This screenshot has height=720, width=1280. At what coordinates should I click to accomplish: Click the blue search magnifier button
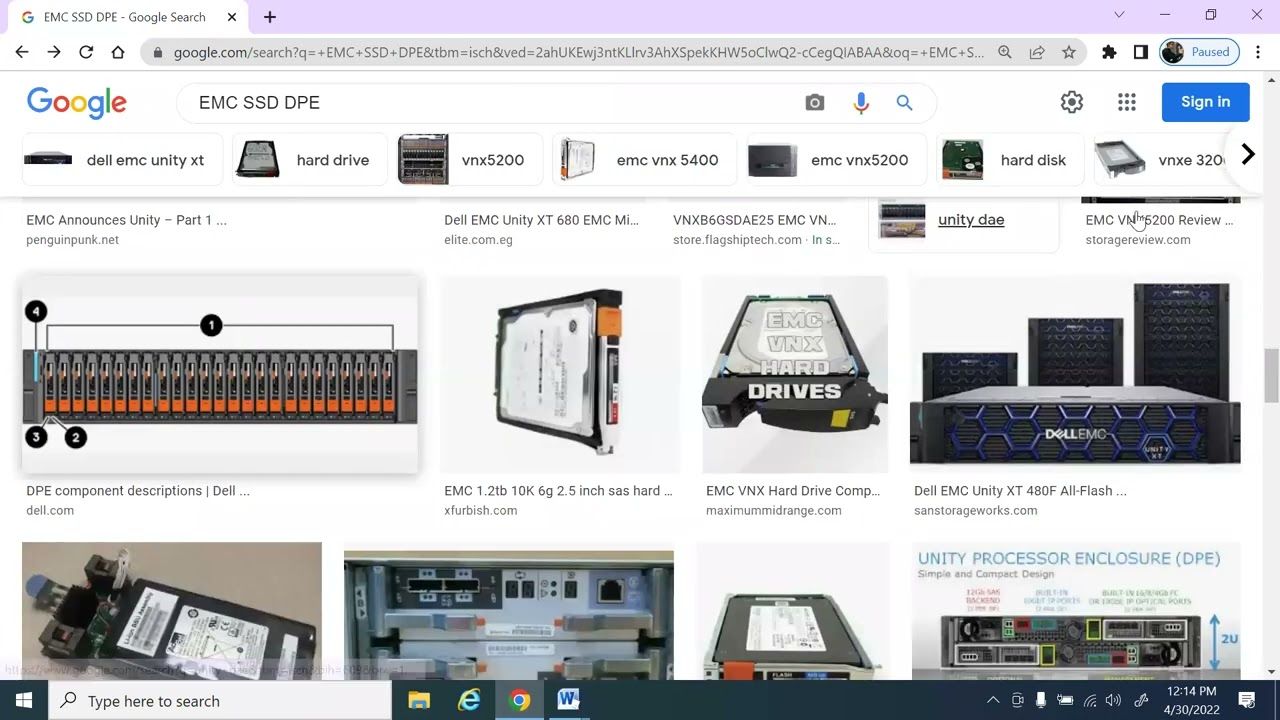(905, 103)
